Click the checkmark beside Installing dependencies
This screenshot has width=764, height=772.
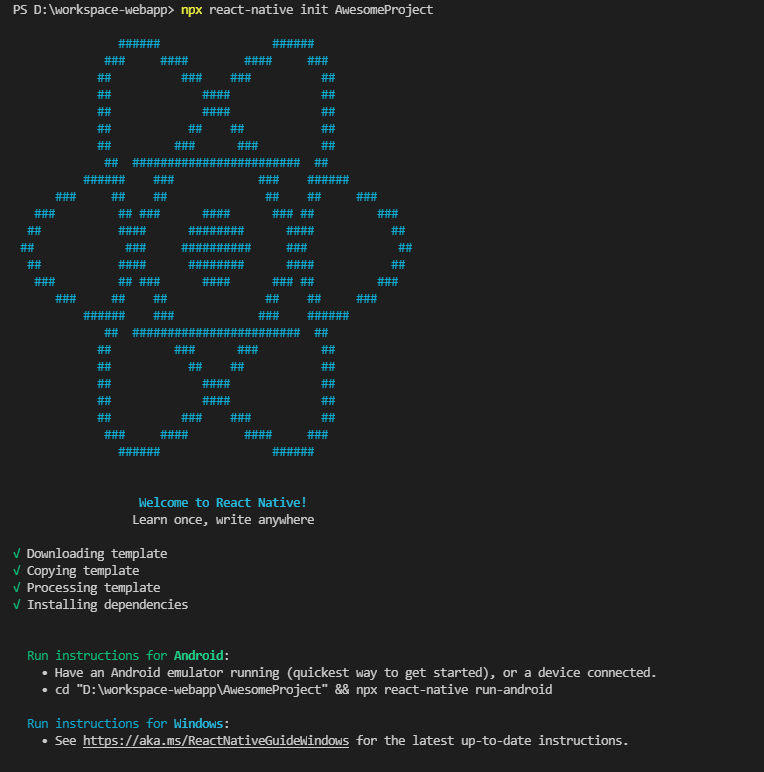point(17,605)
